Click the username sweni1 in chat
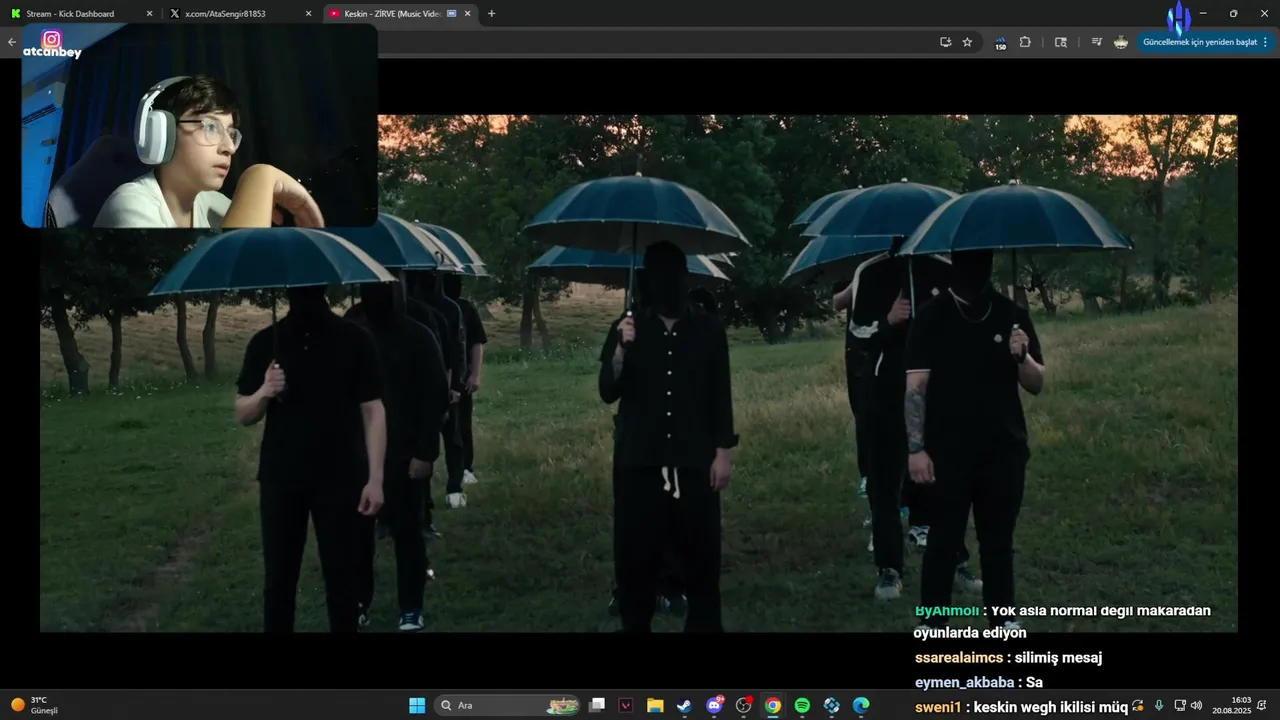The image size is (1280, 720). [938, 707]
